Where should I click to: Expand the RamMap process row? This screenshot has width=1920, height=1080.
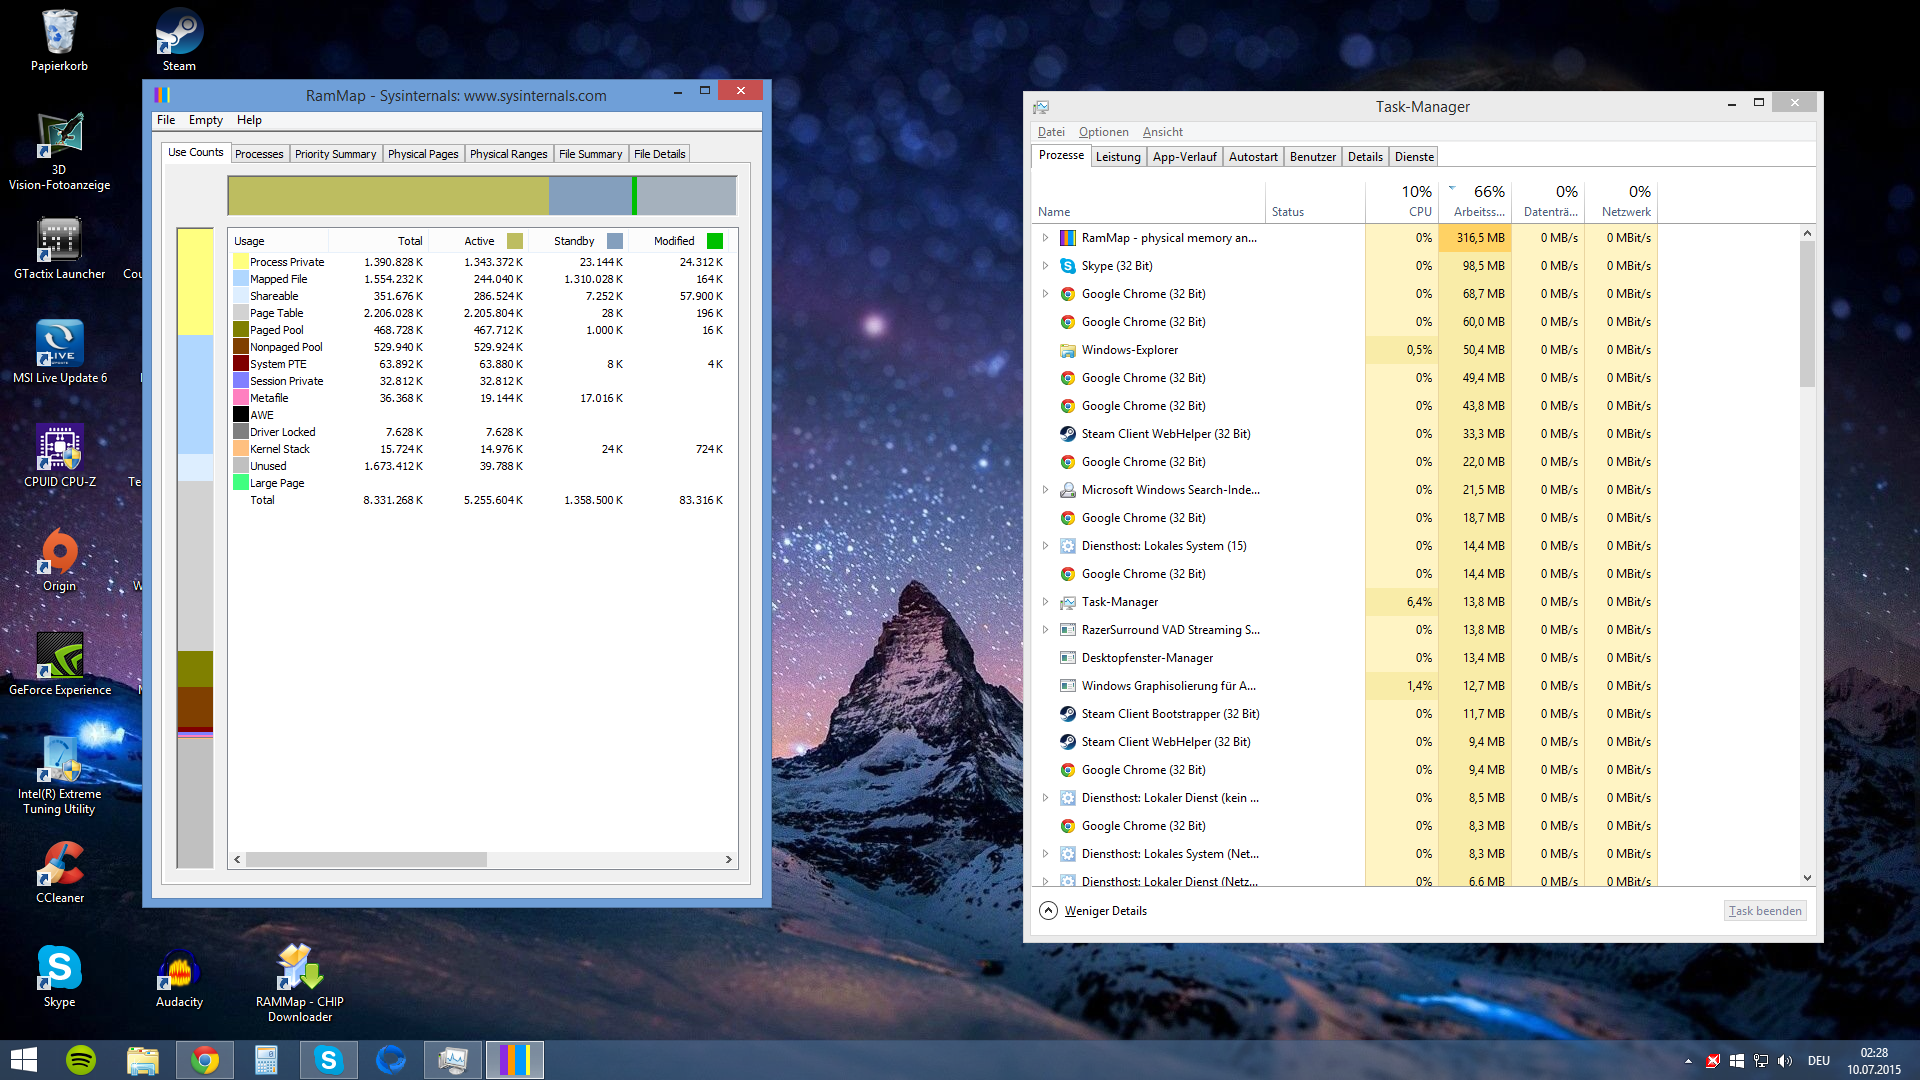[1045, 238]
